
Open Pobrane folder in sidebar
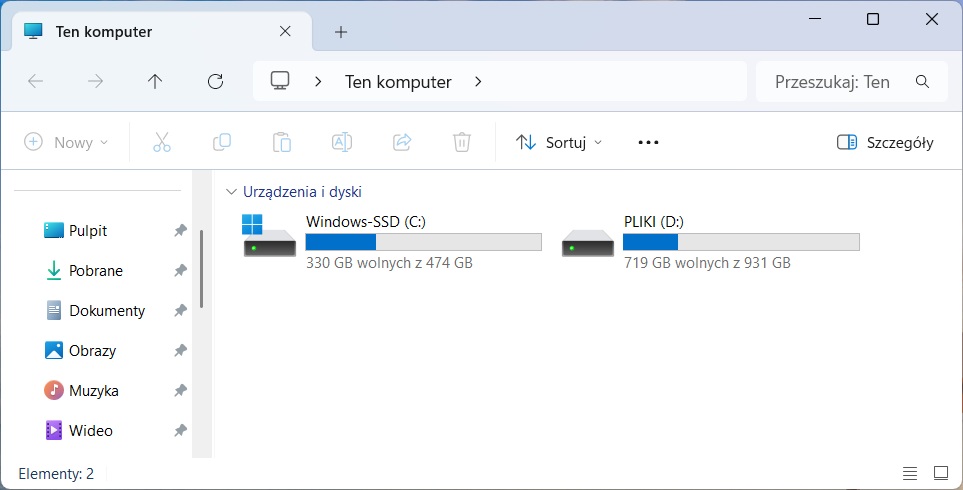pos(95,271)
